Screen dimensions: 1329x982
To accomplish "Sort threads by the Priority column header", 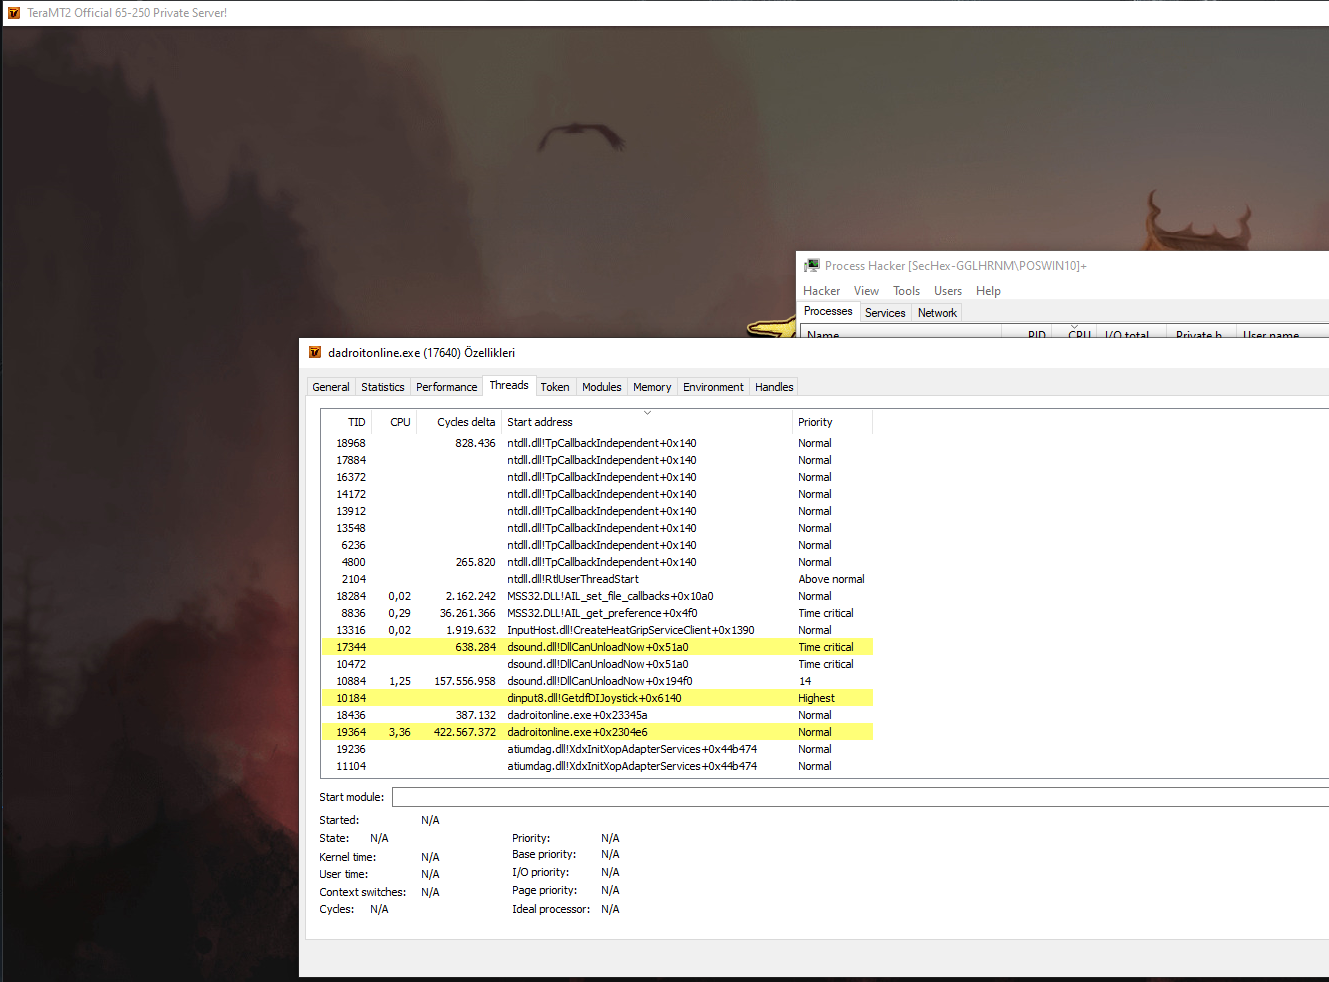I will [x=832, y=422].
